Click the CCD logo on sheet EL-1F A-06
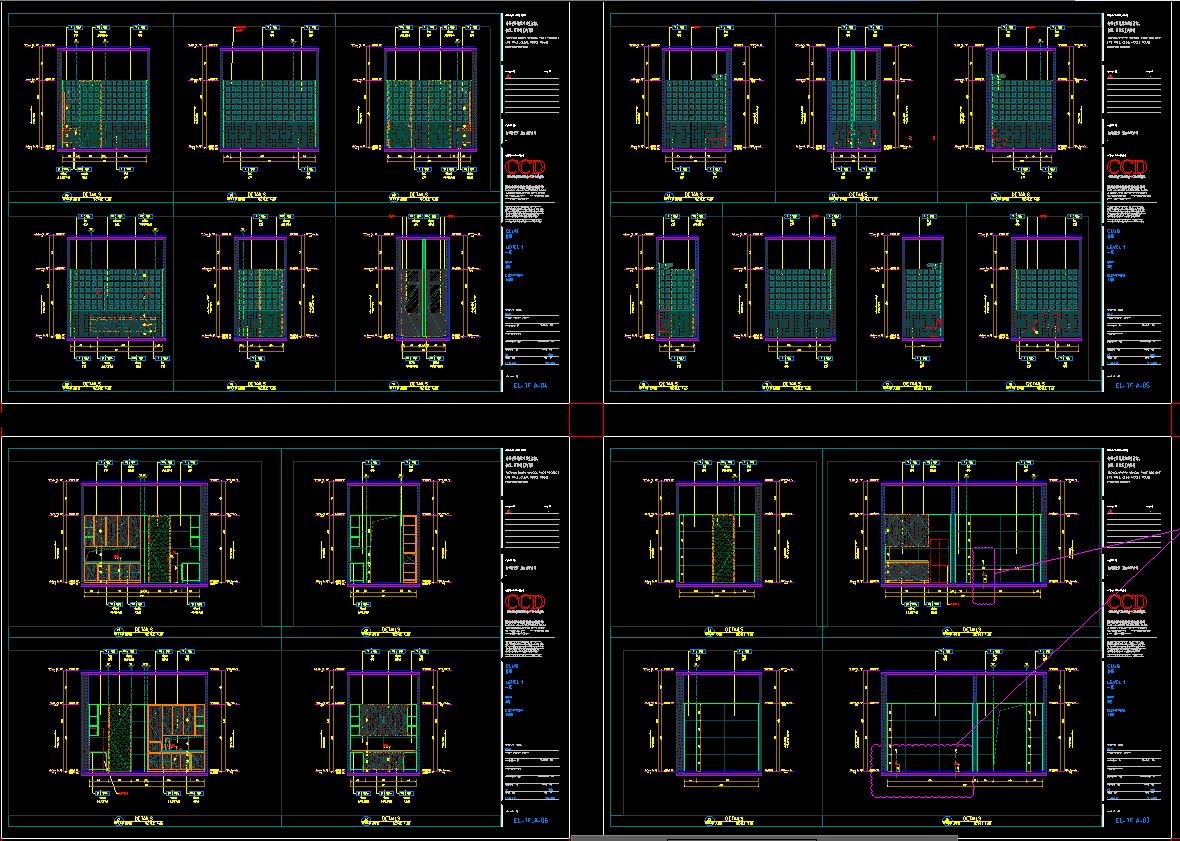The height and width of the screenshot is (841, 1180). point(525,603)
